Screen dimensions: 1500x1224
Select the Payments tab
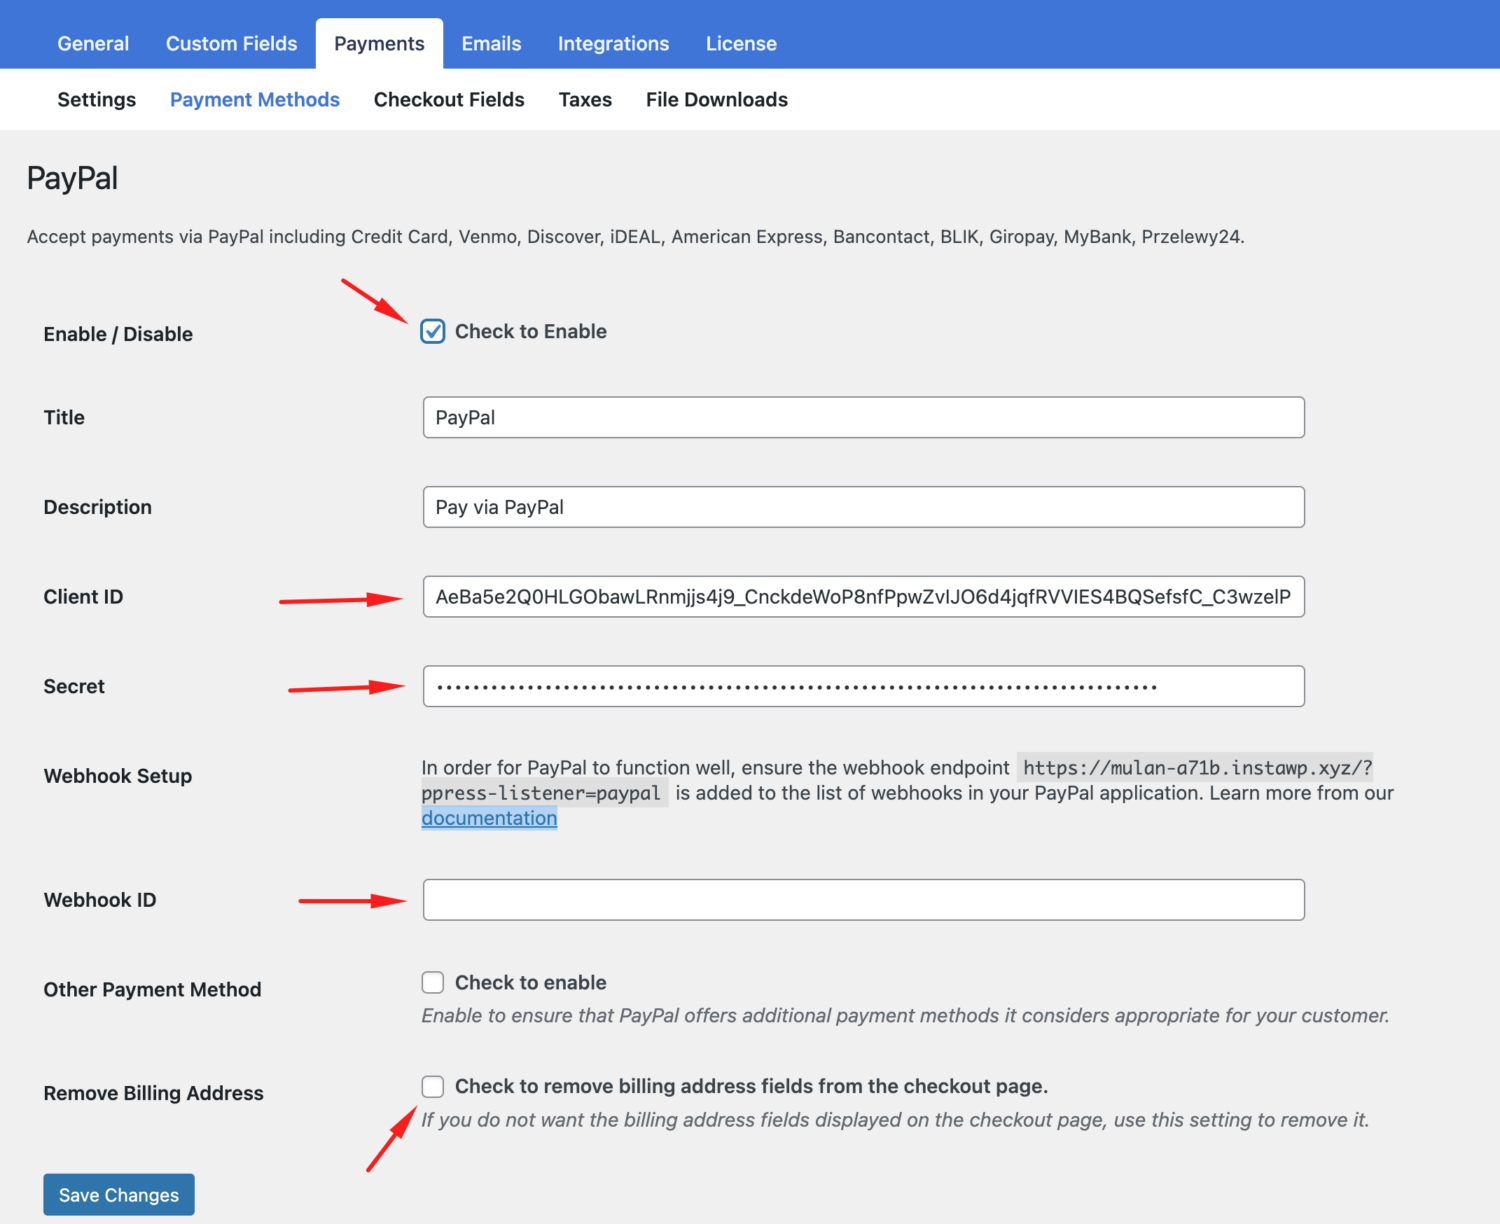coord(379,44)
